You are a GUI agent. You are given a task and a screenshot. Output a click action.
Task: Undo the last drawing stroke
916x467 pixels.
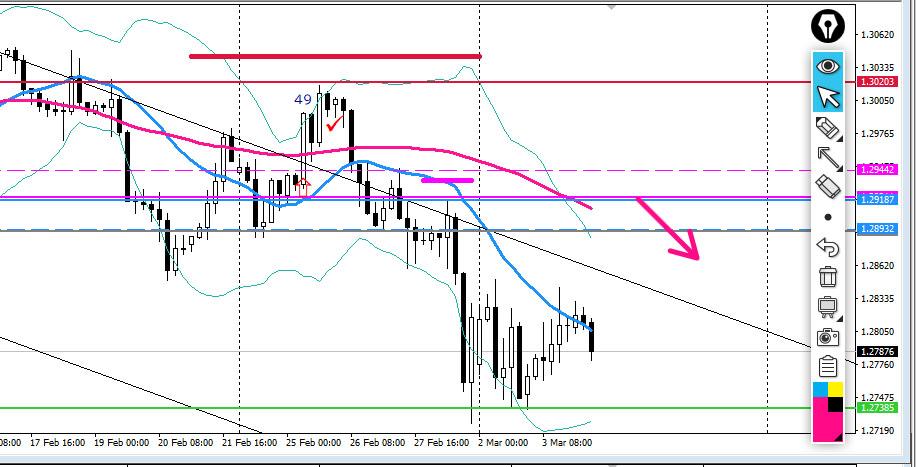[x=828, y=247]
